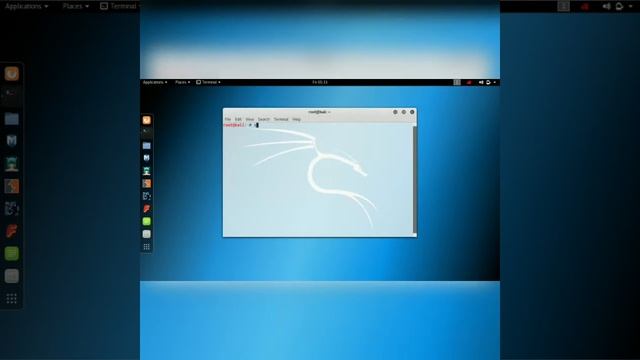
Task: Launch Terminal icon in the inner desktop's dock
Action: [x=147, y=132]
